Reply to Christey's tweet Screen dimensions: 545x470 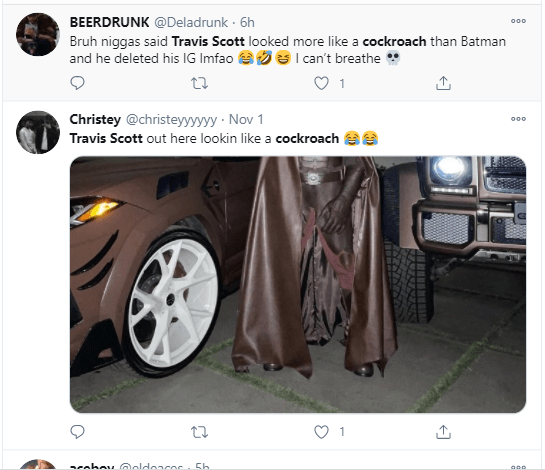click(x=77, y=432)
